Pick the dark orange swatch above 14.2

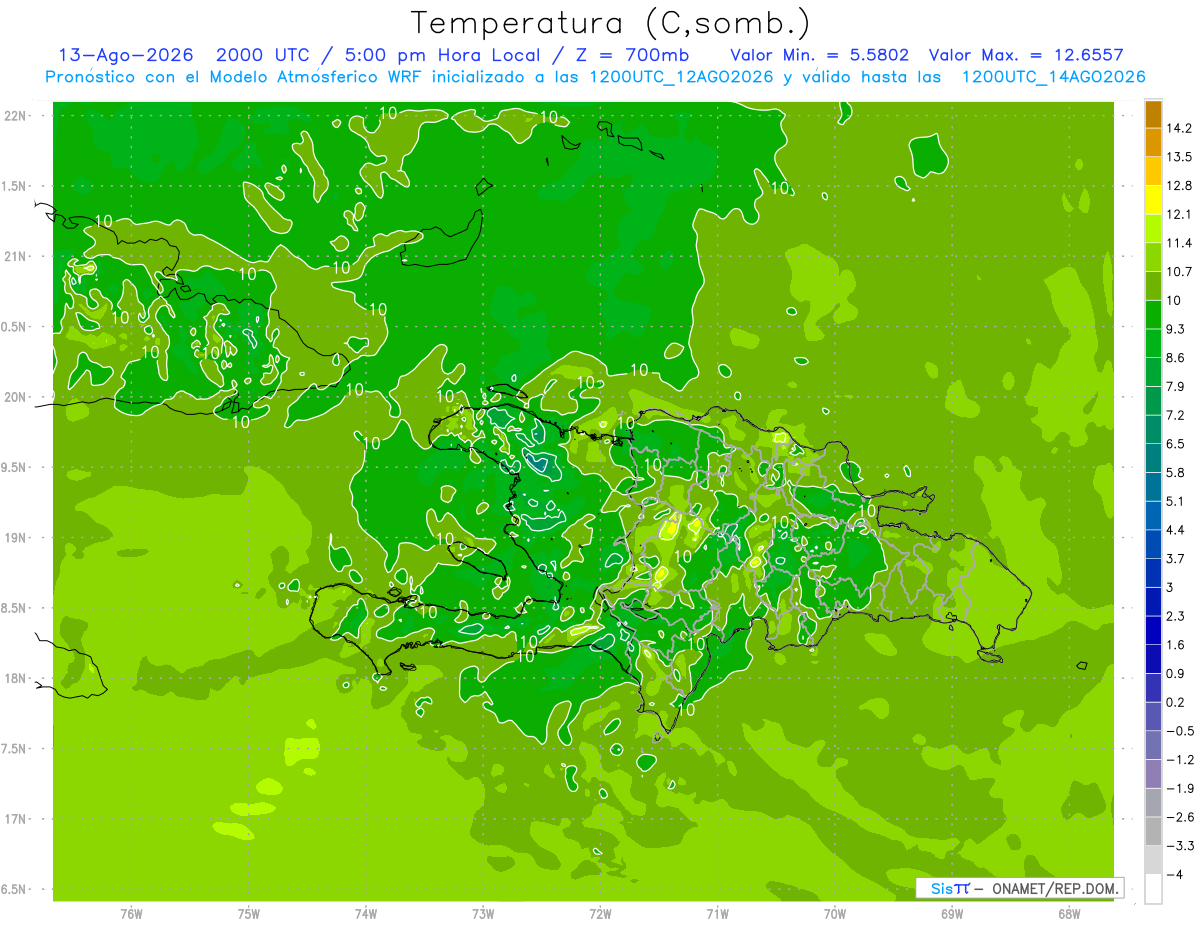[x=1153, y=114]
